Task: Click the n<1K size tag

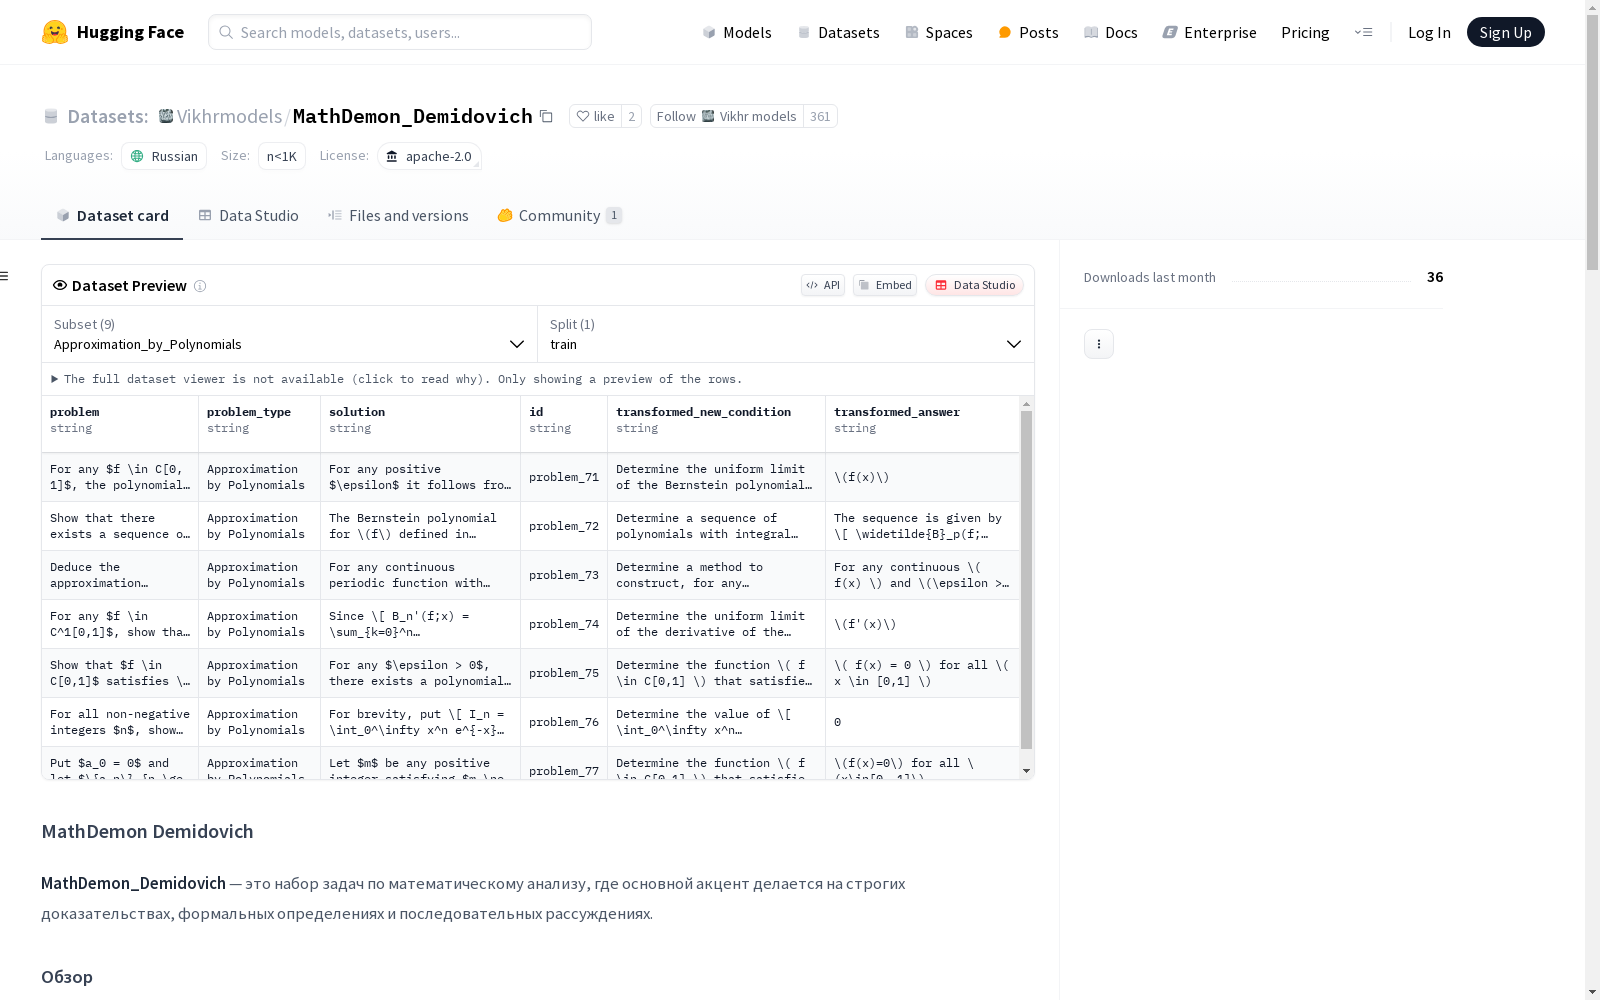Action: [282, 156]
